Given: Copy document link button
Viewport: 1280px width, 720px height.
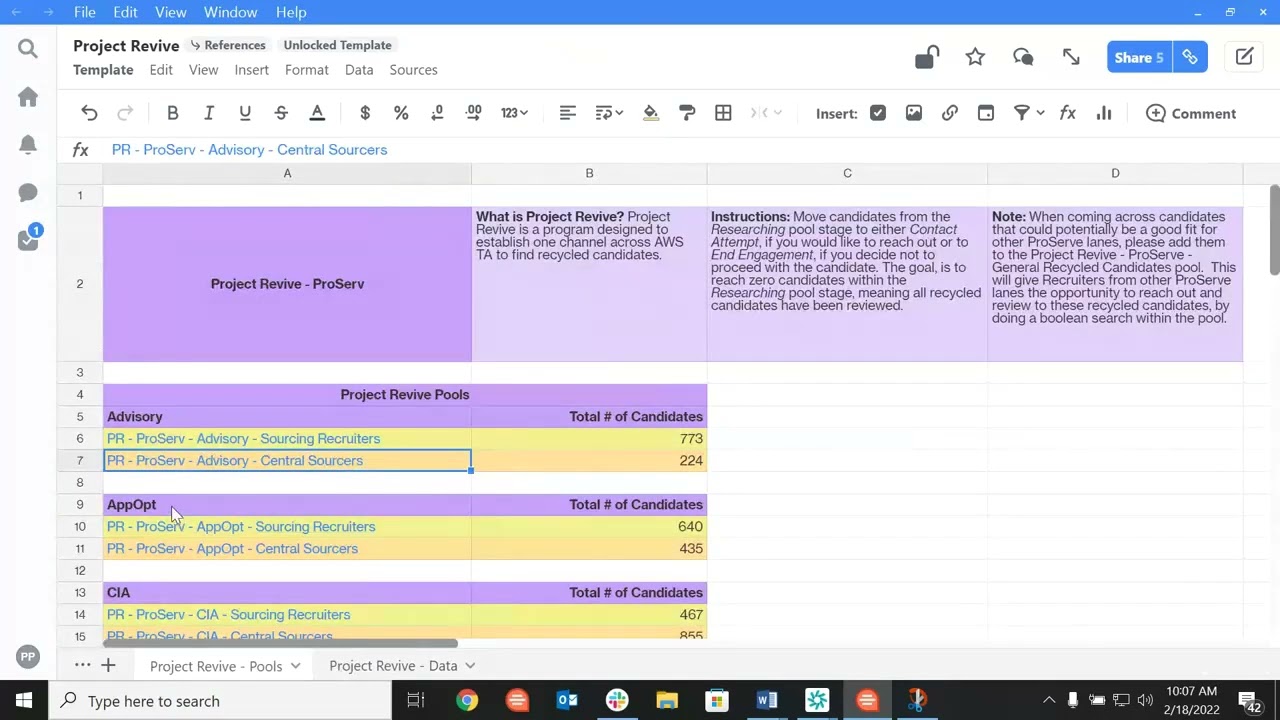Looking at the screenshot, I should pos(1190,57).
